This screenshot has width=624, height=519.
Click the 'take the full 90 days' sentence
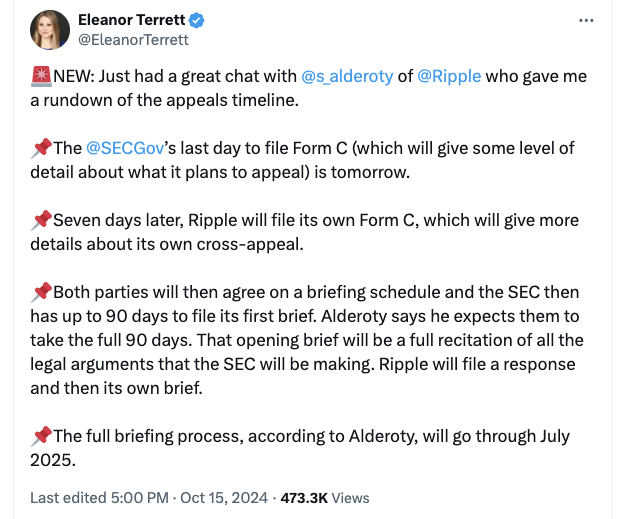tap(110, 341)
